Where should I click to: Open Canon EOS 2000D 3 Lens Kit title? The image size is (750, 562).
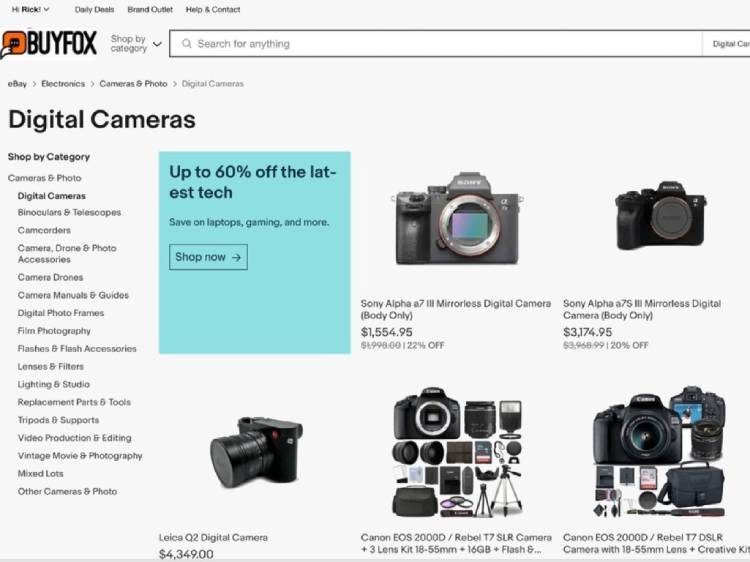(456, 543)
